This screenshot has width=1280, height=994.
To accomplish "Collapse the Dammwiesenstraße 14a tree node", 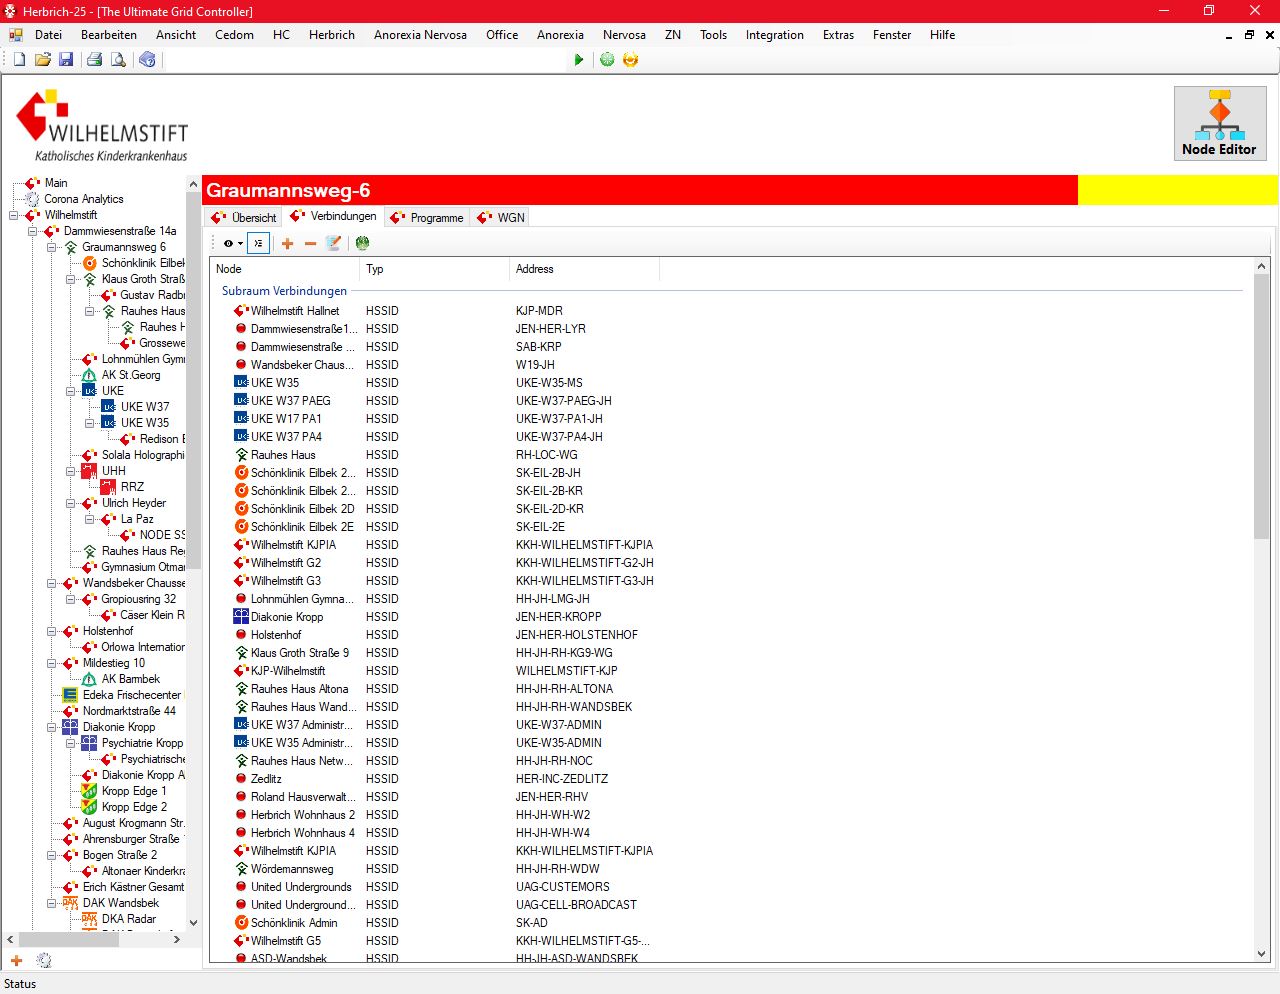I will (x=33, y=231).
